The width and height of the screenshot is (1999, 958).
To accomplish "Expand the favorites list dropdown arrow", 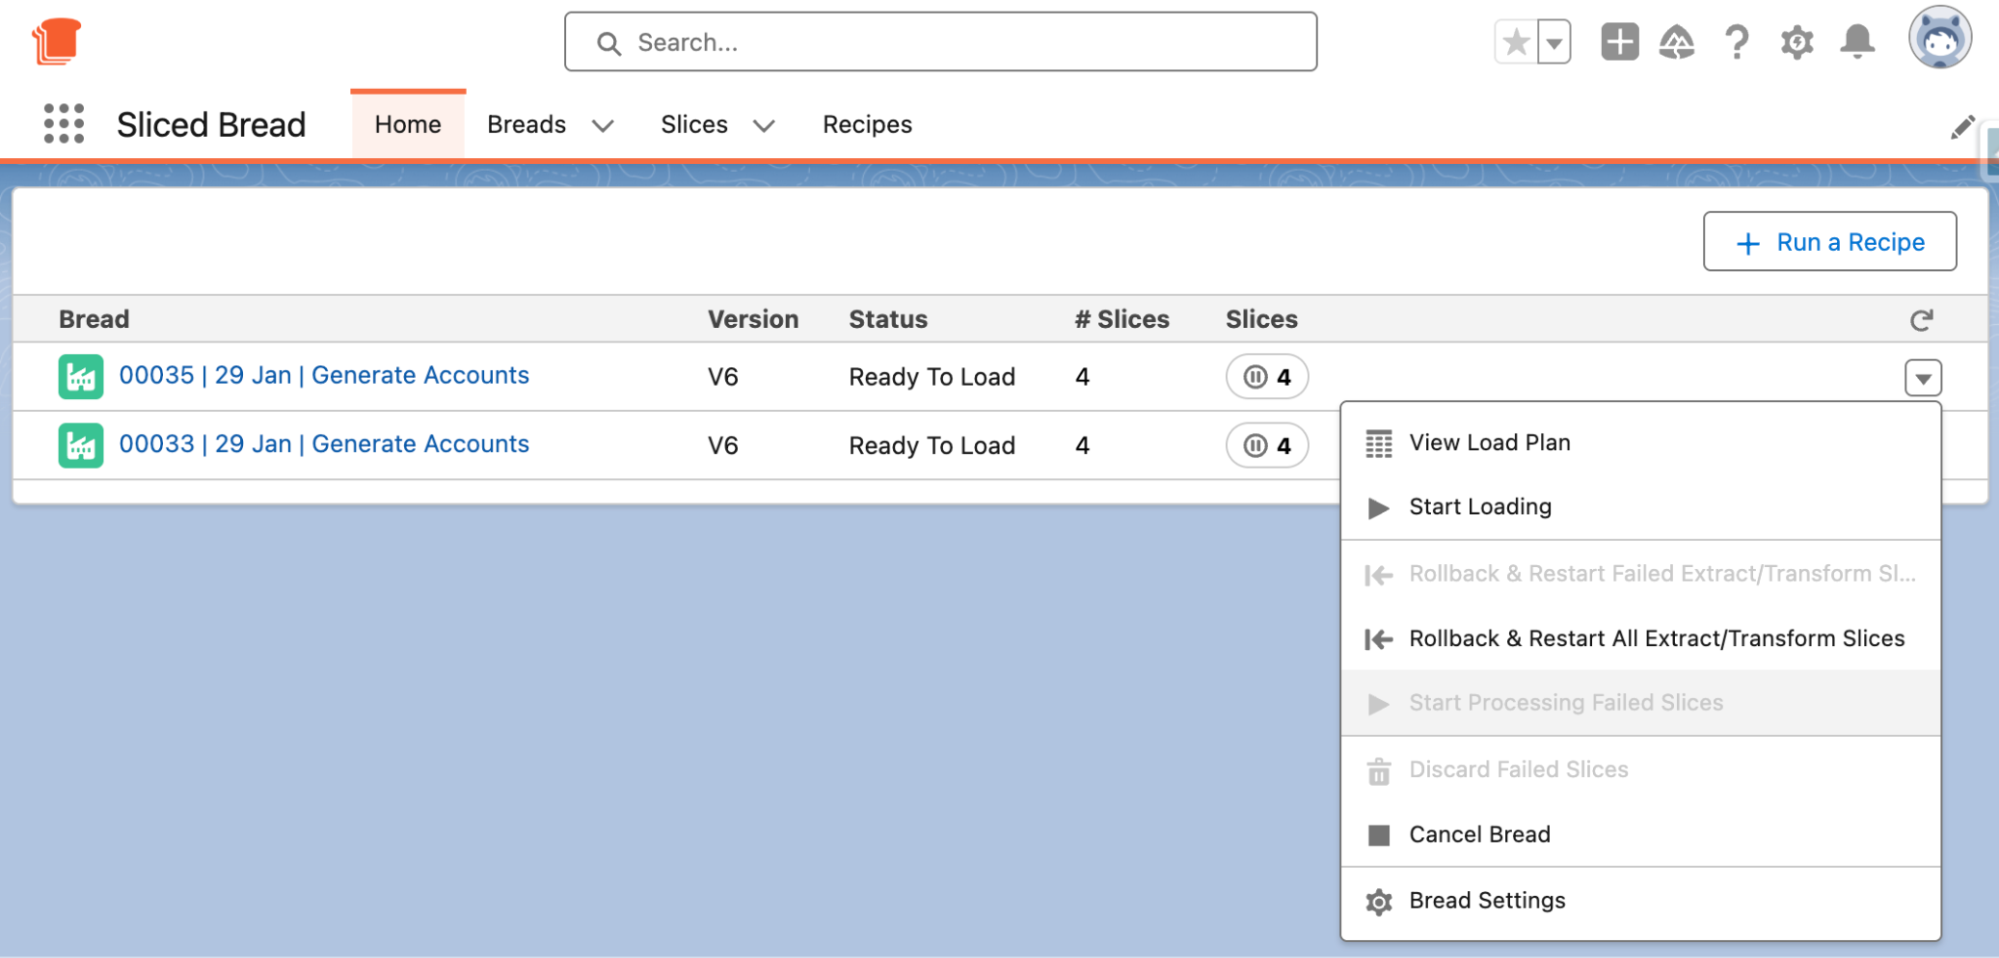I will [x=1554, y=42].
